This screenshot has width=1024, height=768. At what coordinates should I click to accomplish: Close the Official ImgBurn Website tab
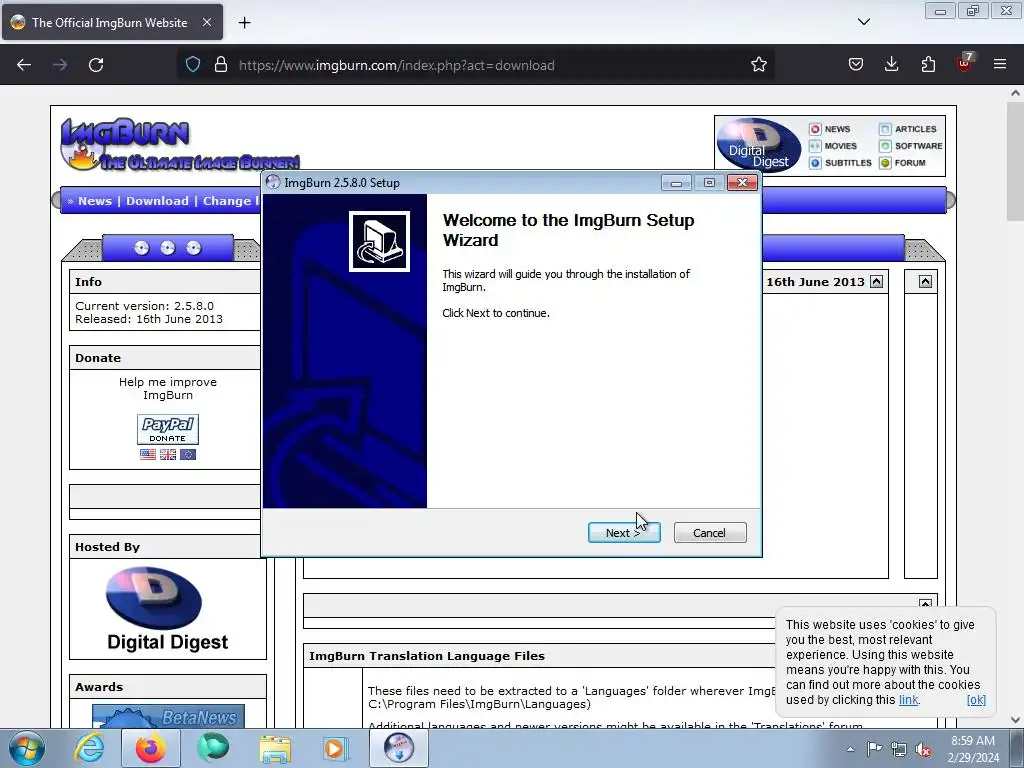(206, 22)
